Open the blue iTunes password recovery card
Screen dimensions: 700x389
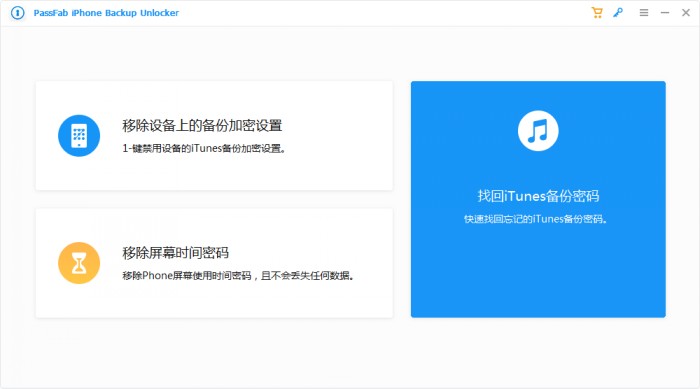point(538,199)
